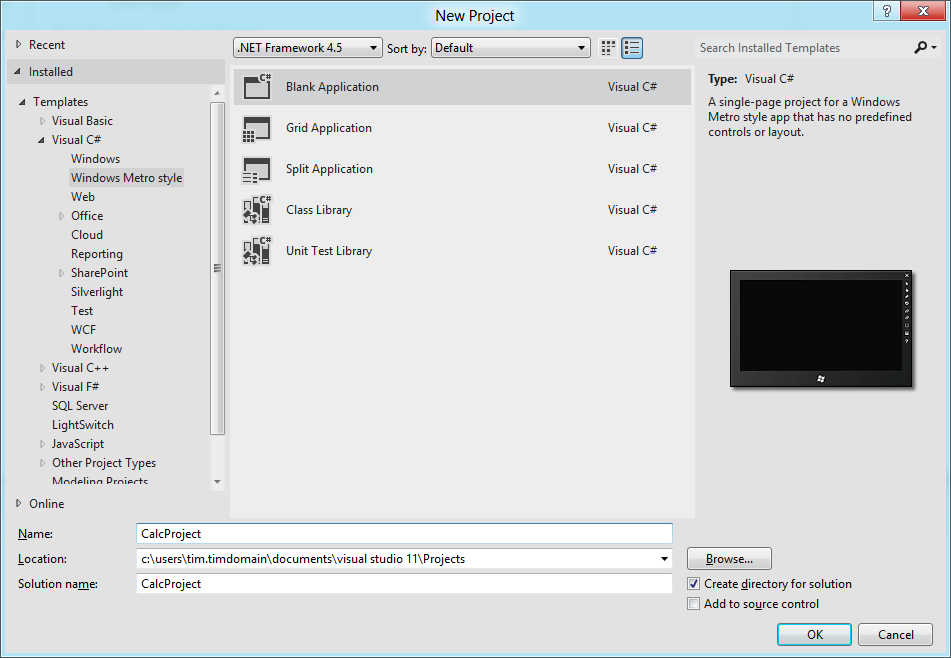
Task: Select the Class Library template name
Action: pyautogui.click(x=319, y=210)
